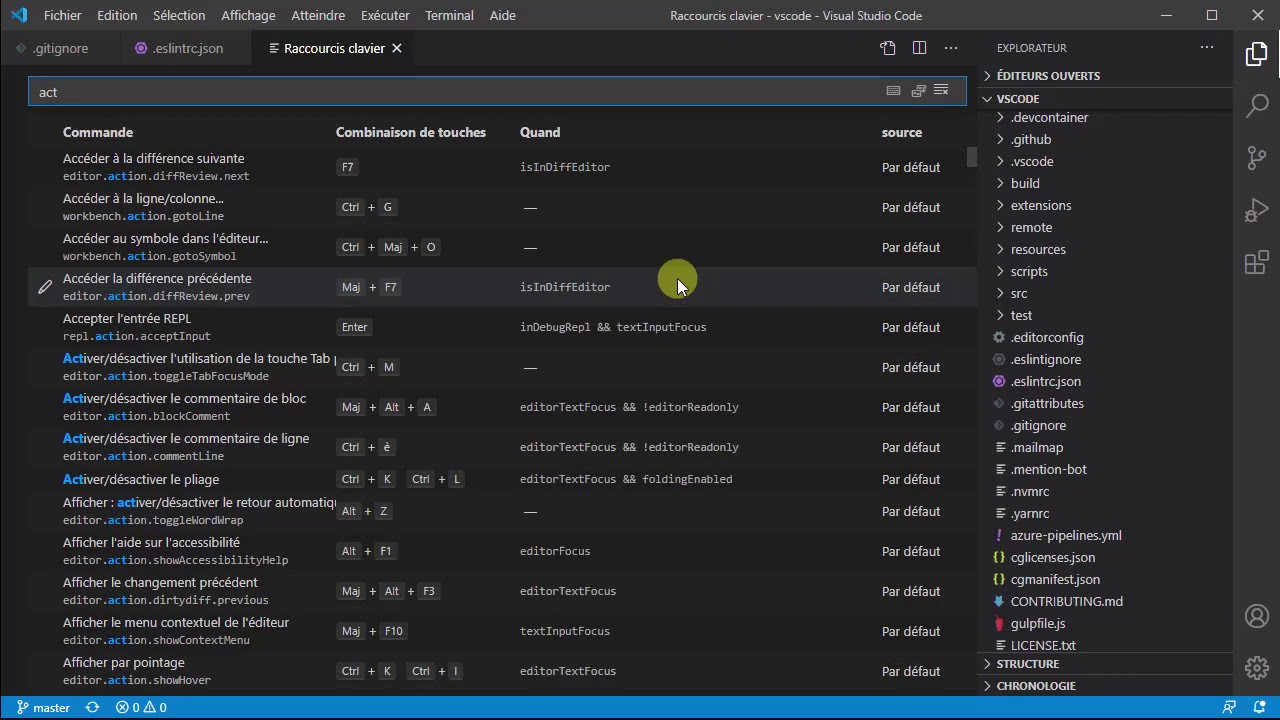The width and height of the screenshot is (1280, 720).
Task: Click the VS Code logo icon
Action: [19, 15]
